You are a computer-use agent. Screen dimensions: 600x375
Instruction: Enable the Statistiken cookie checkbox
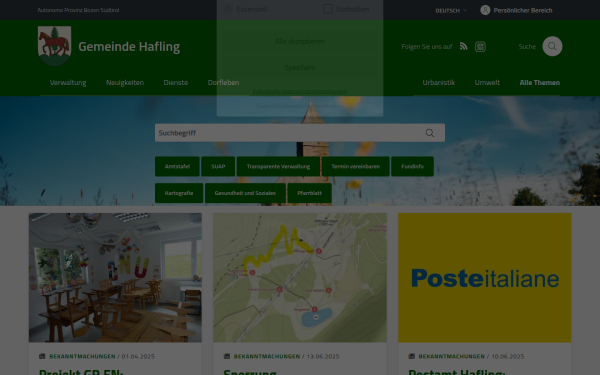(x=328, y=9)
